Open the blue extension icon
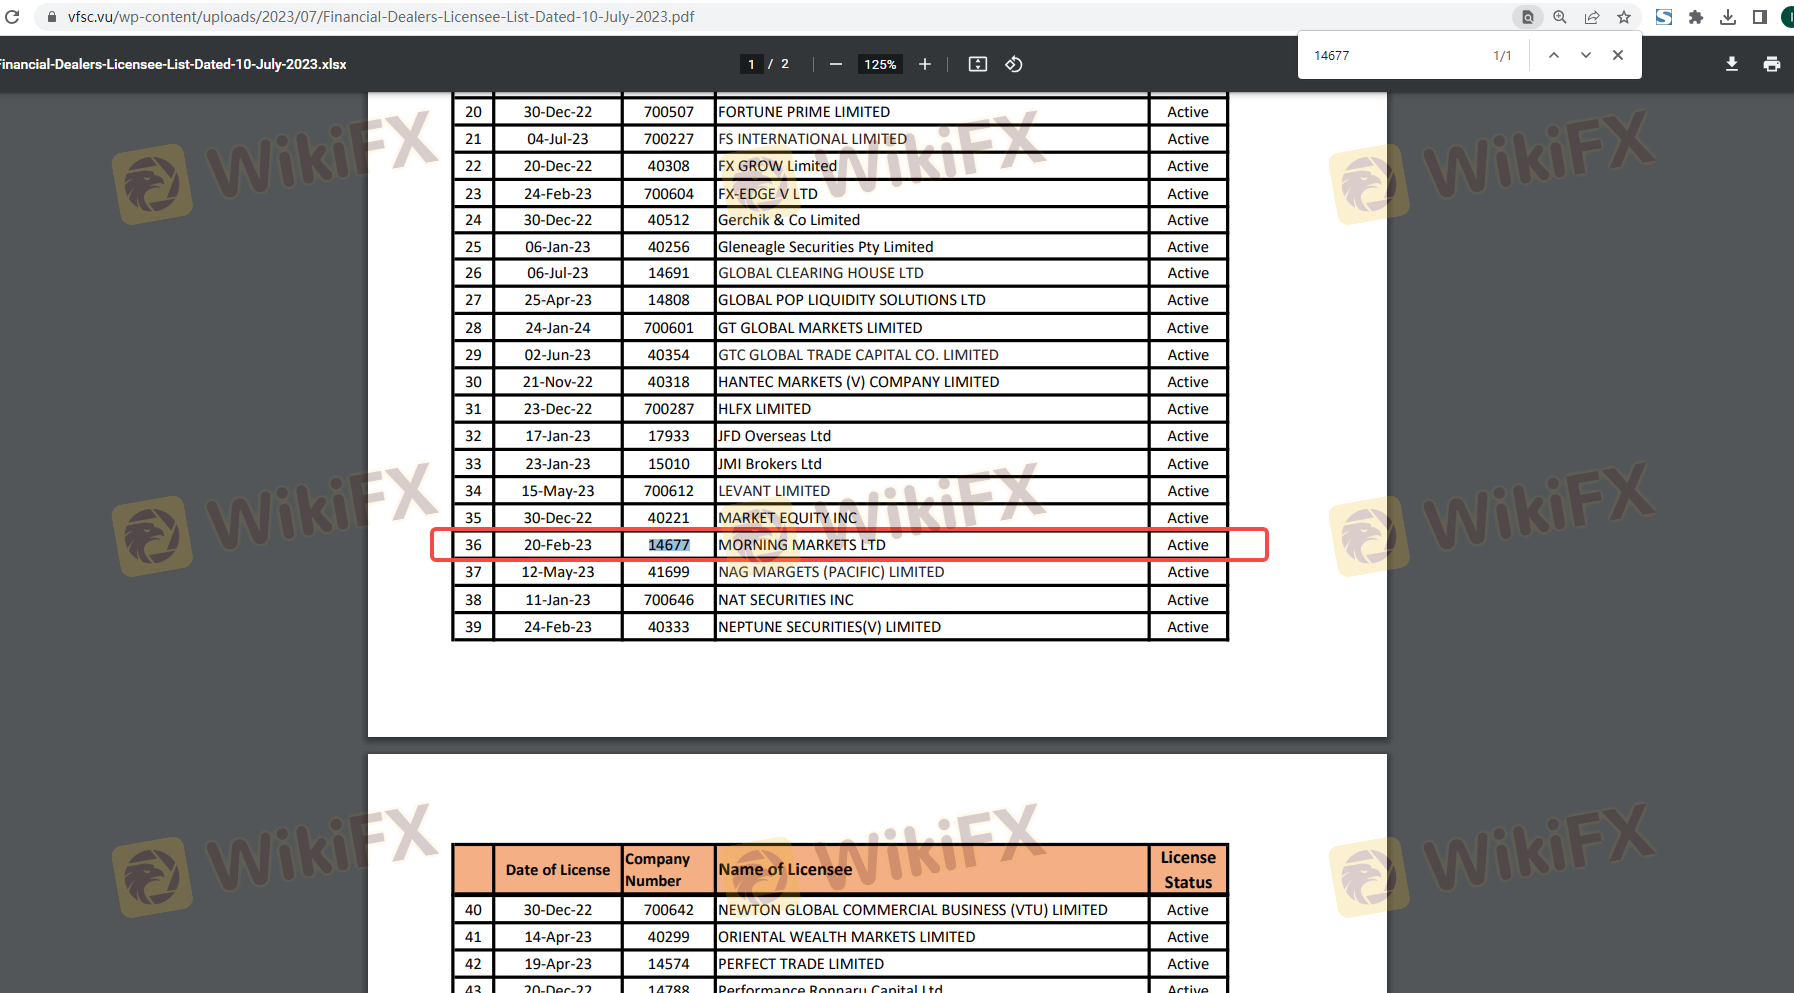Screen dimensions: 1794x993 click(x=1664, y=17)
